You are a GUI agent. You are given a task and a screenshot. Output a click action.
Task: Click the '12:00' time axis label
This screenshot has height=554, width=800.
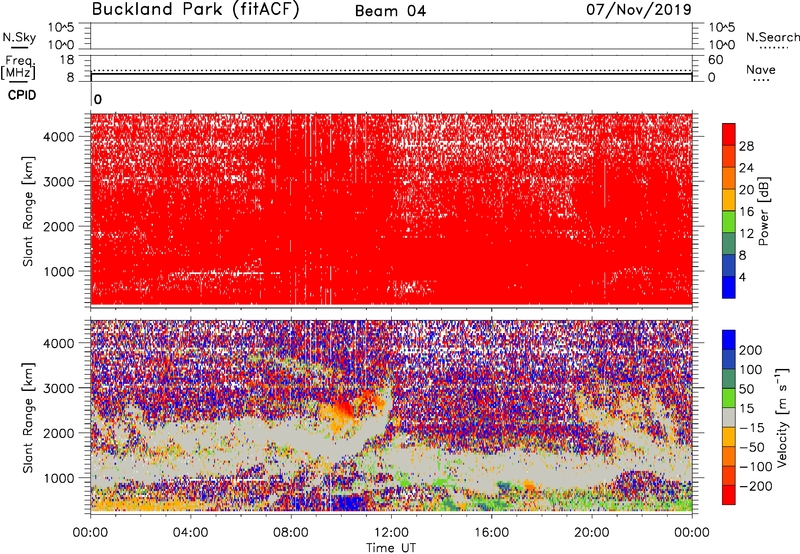tap(391, 533)
